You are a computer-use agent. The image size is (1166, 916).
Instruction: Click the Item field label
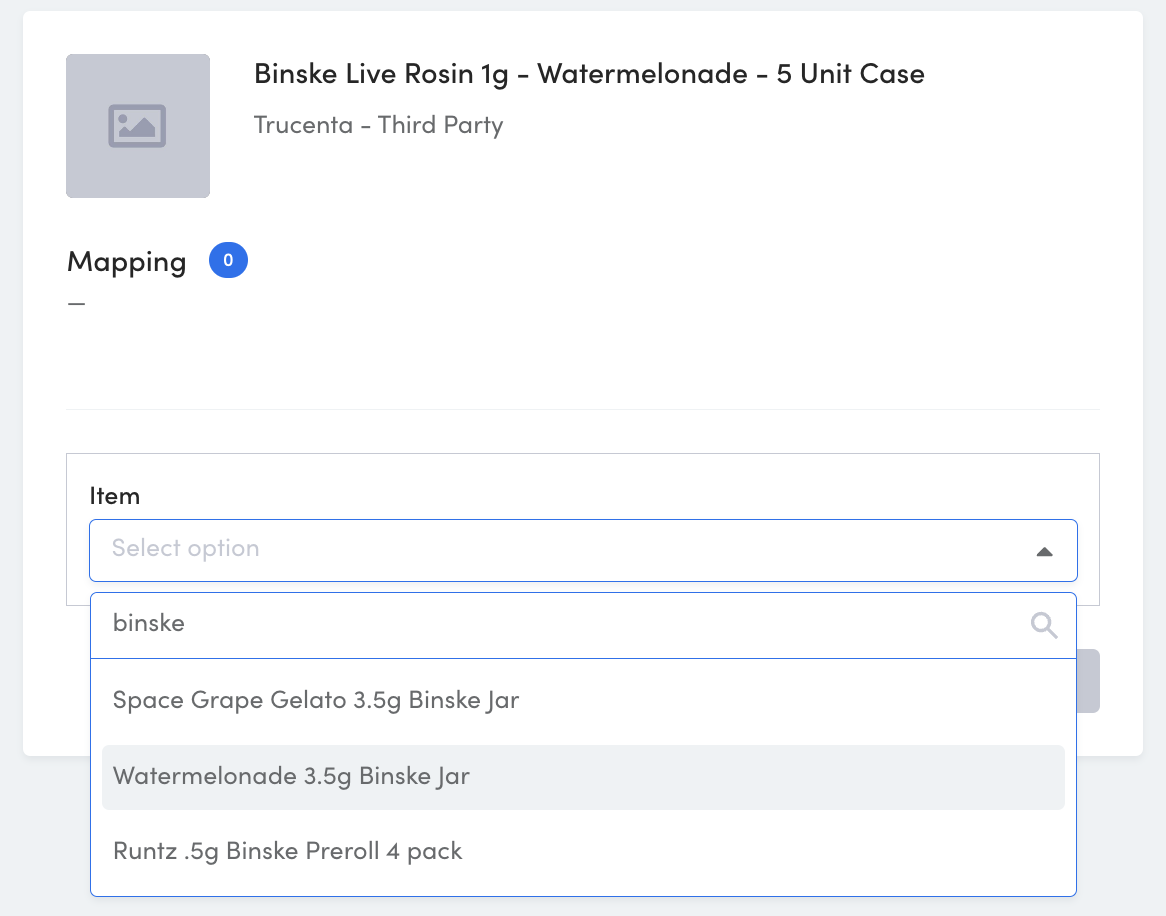tap(115, 496)
